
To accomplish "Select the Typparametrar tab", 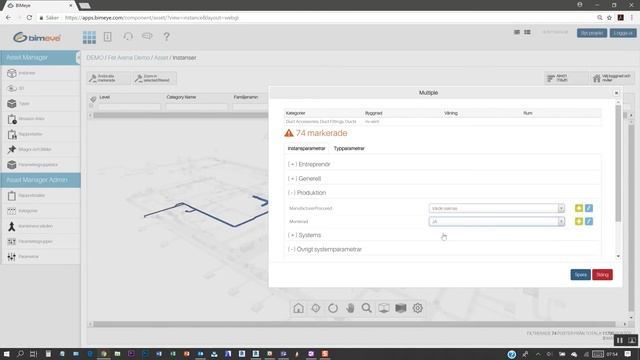I will 349,149.
